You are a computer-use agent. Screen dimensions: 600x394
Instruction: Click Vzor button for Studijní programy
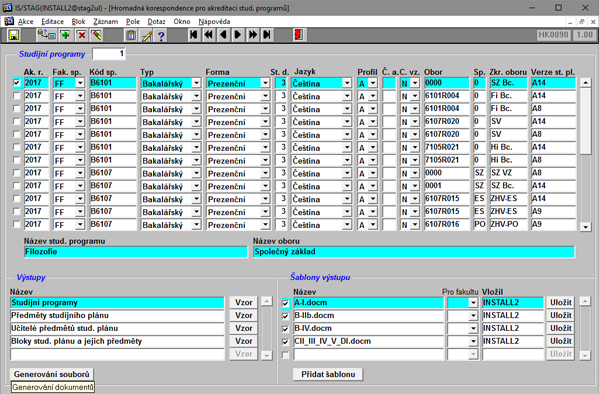tap(244, 303)
